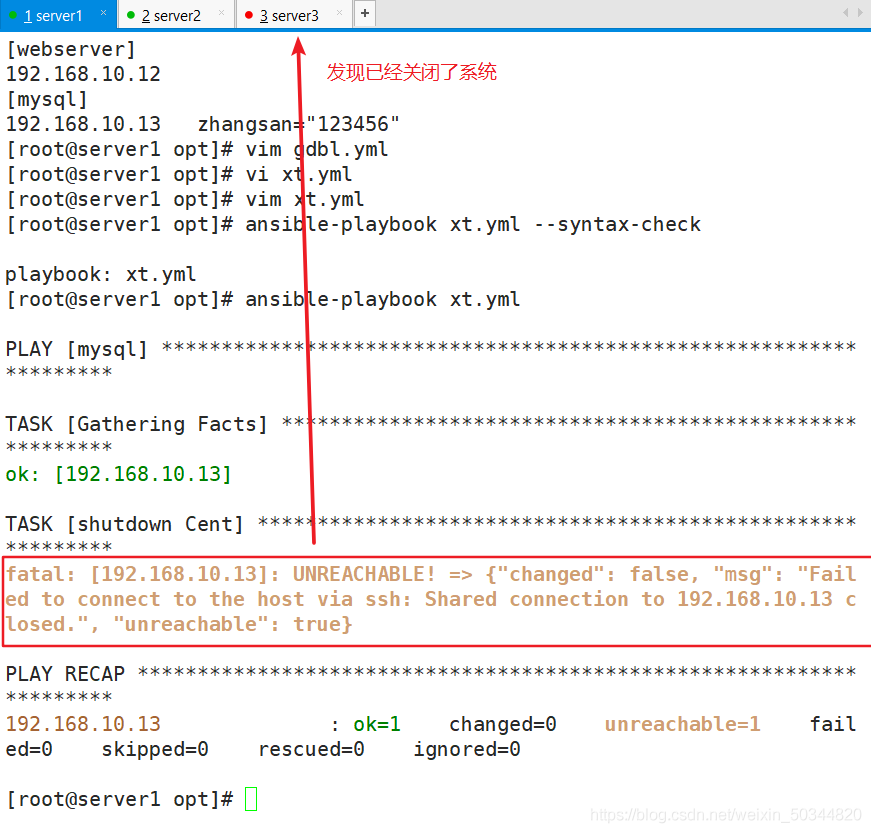Click the '--syntax-check' option text
The width and height of the screenshot is (871, 833).
[x=617, y=224]
